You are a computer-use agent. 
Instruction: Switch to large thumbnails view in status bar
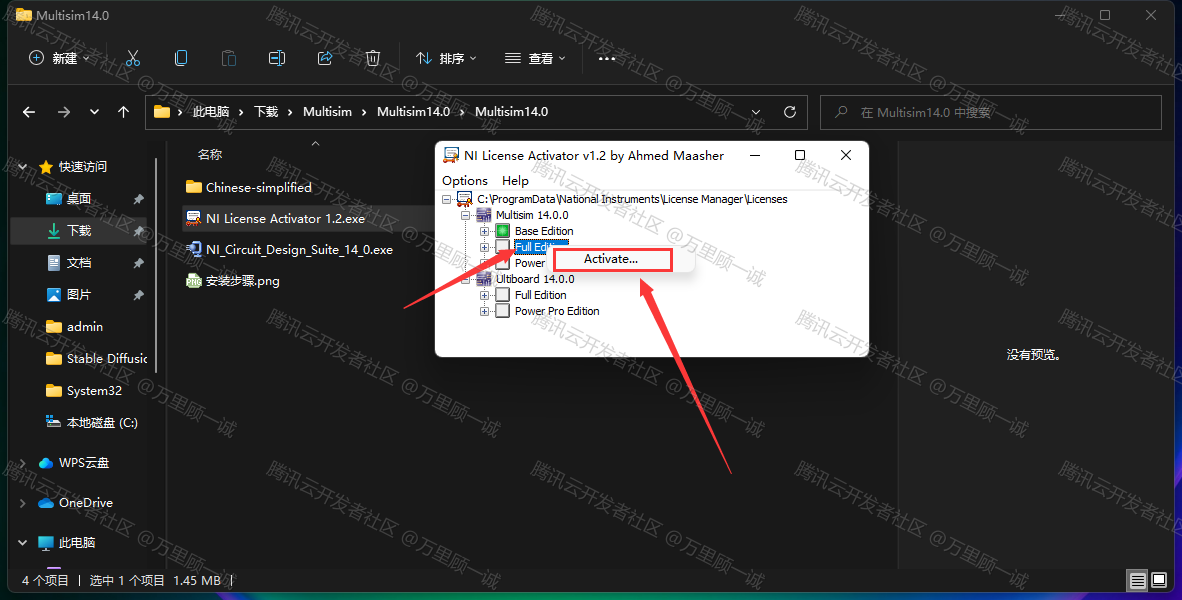(1159, 580)
